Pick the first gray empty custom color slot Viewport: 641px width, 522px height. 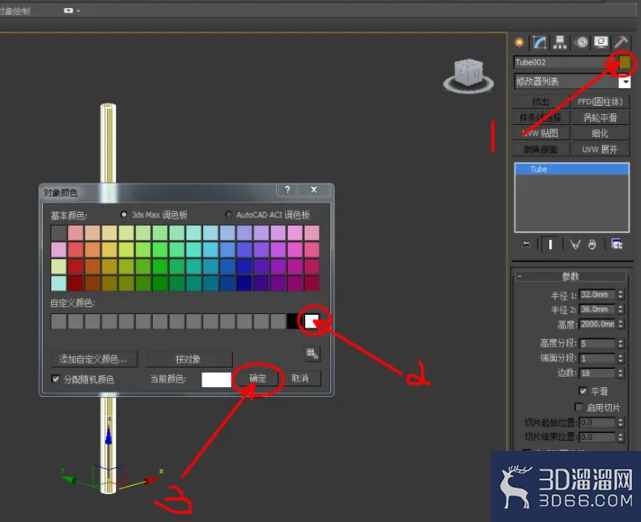pos(59,321)
